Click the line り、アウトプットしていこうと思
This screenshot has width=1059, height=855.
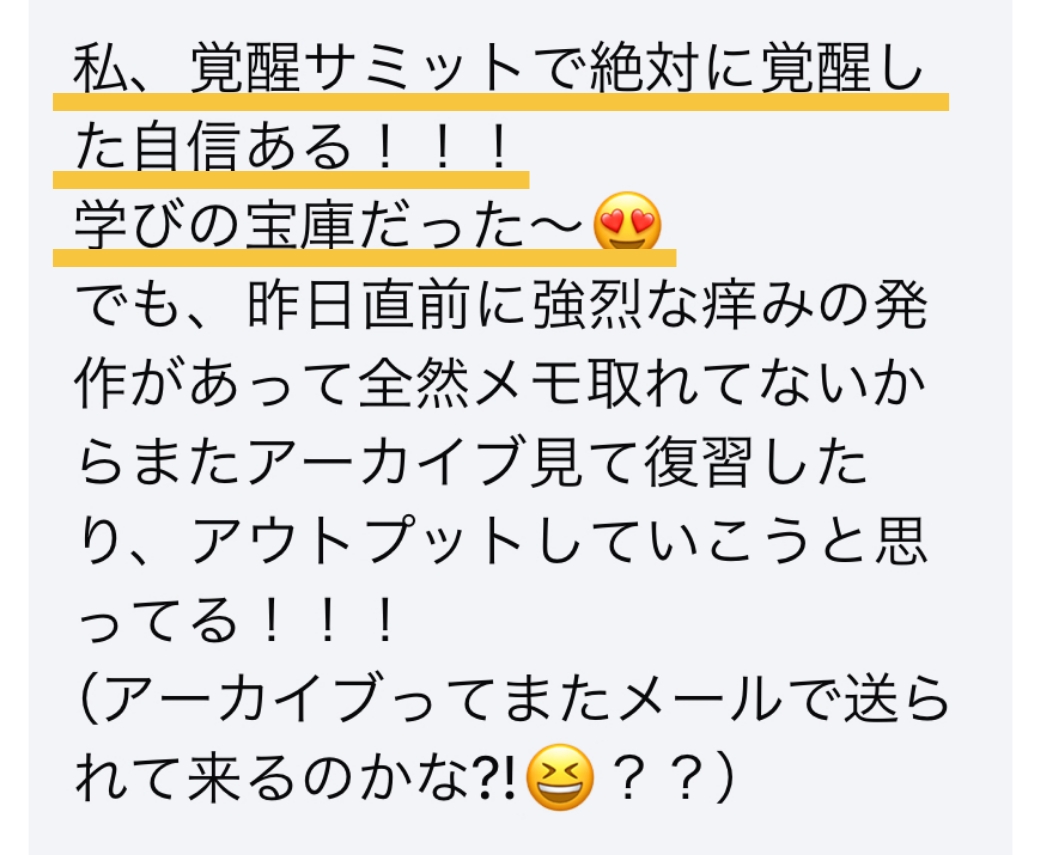502,542
